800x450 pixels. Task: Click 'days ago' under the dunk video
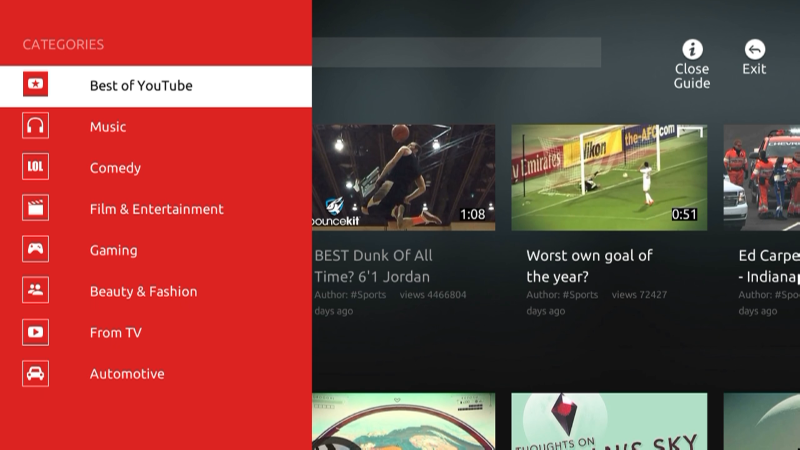334,311
